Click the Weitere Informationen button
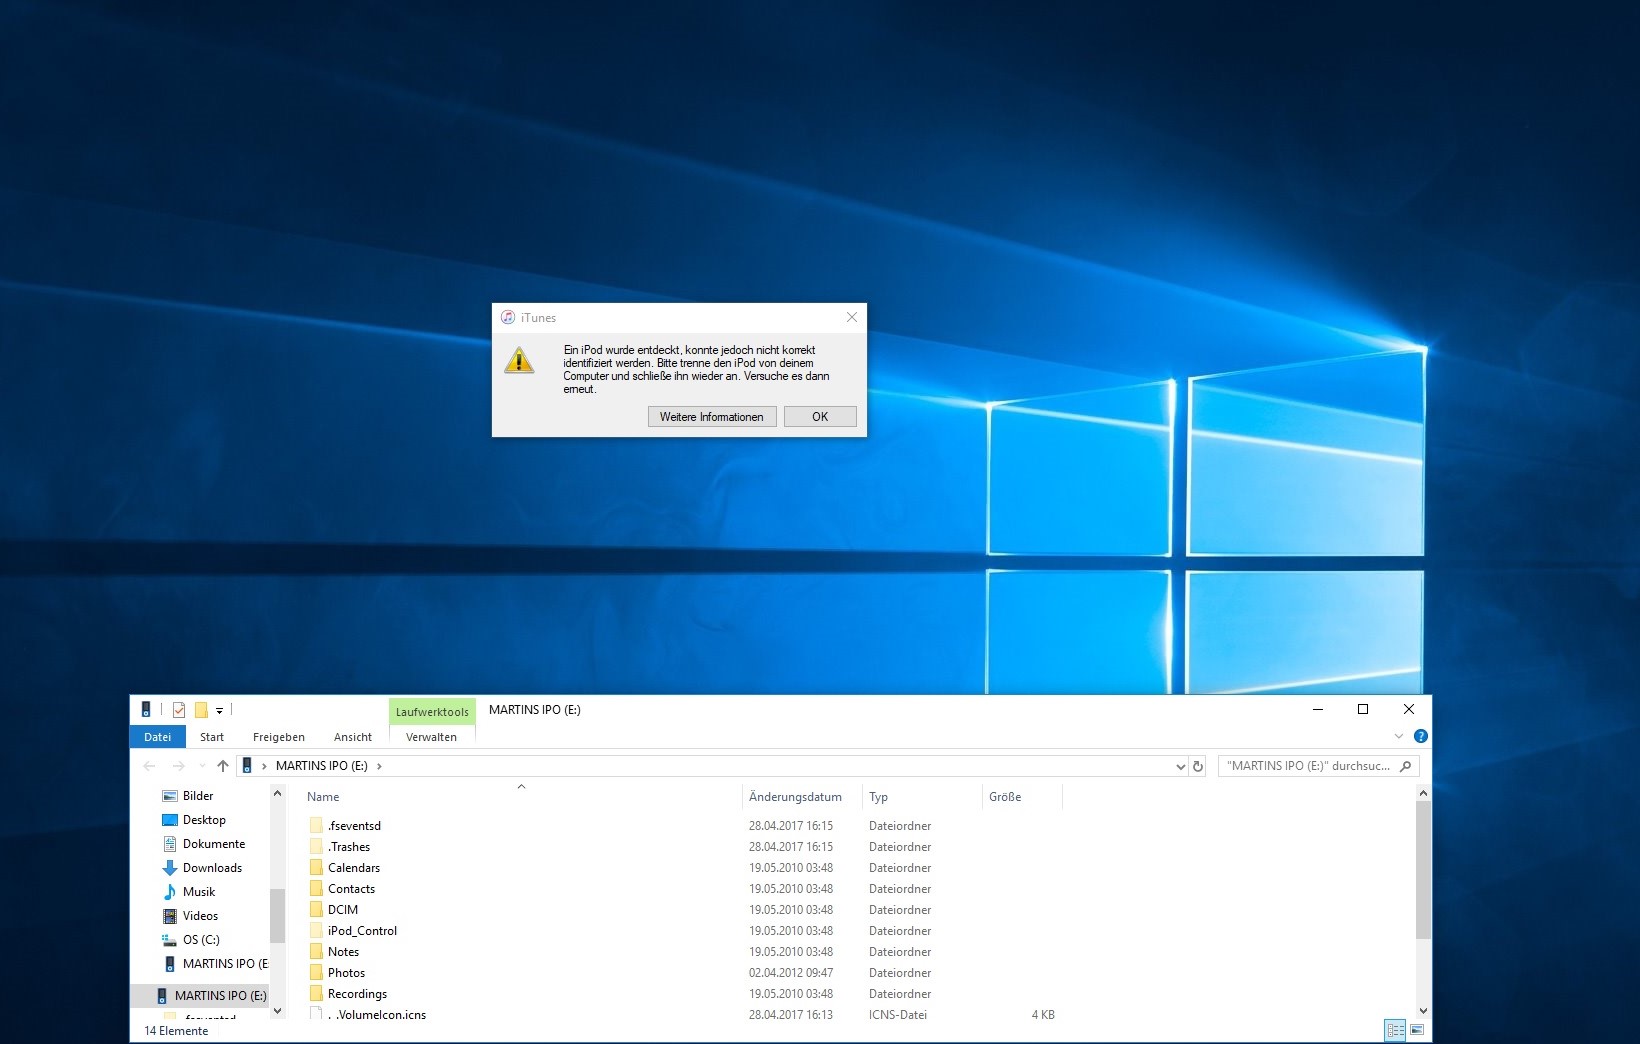1640x1044 pixels. (x=711, y=417)
